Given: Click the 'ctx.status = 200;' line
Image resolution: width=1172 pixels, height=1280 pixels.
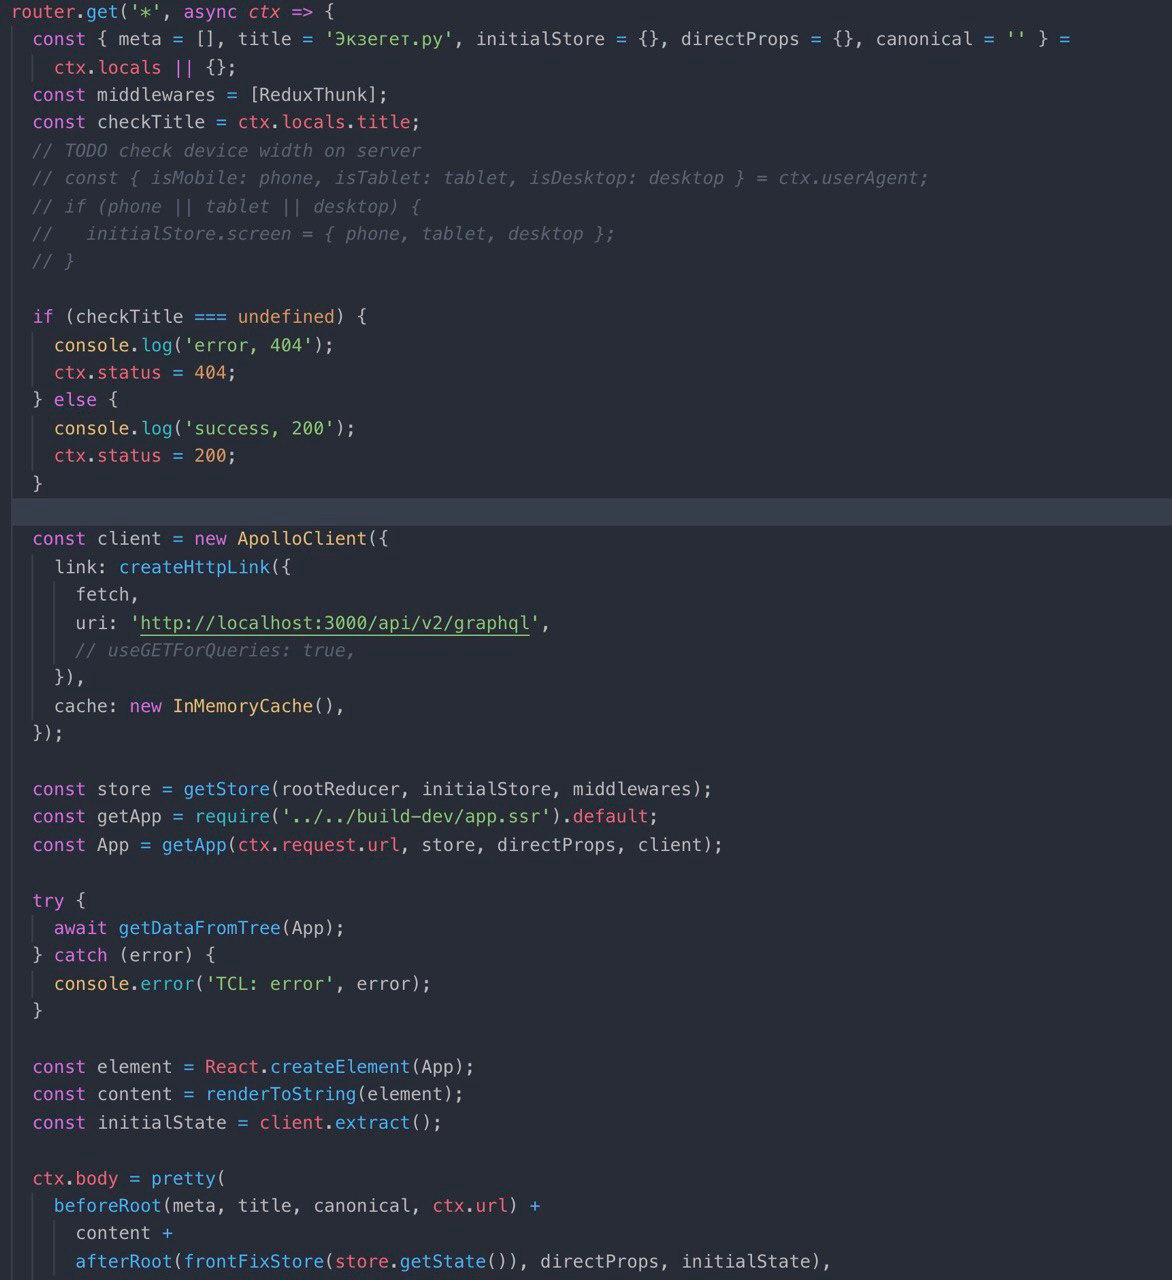Looking at the screenshot, I should pos(145,456).
